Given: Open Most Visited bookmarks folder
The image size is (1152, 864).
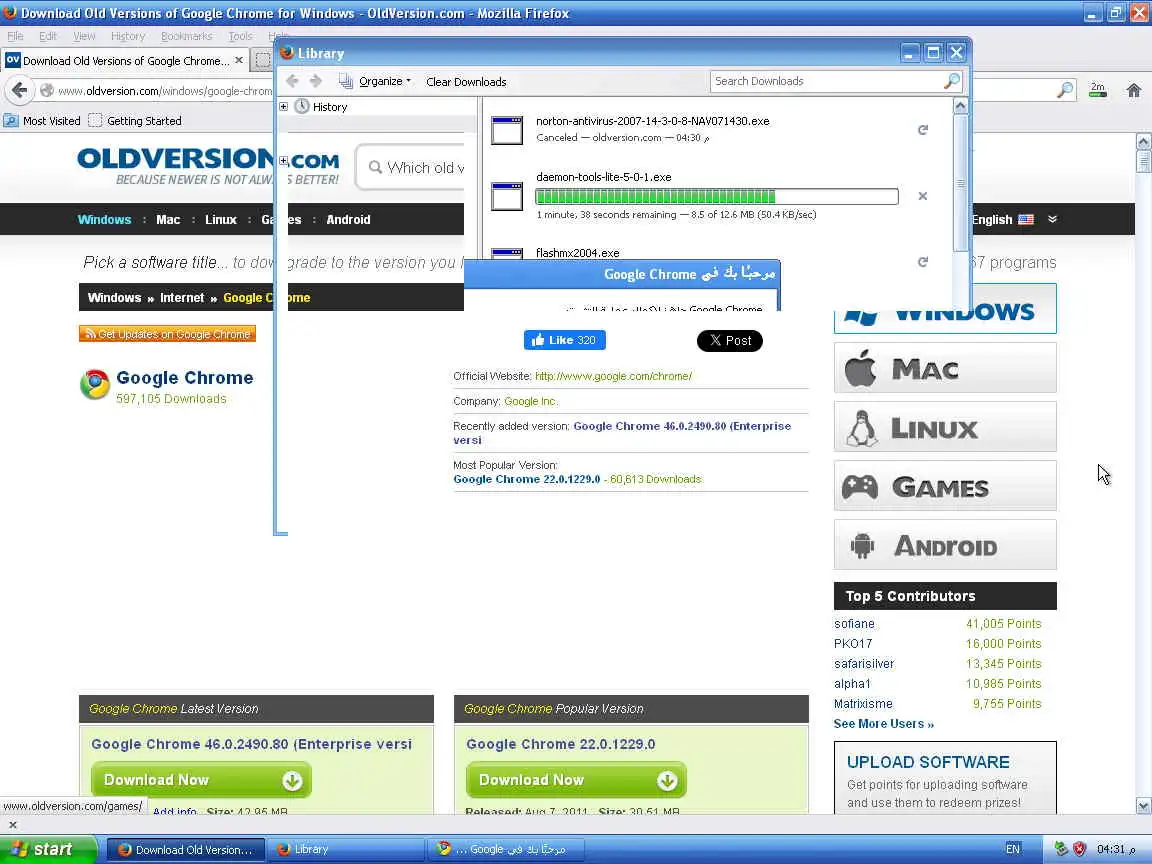Looking at the screenshot, I should (42, 120).
